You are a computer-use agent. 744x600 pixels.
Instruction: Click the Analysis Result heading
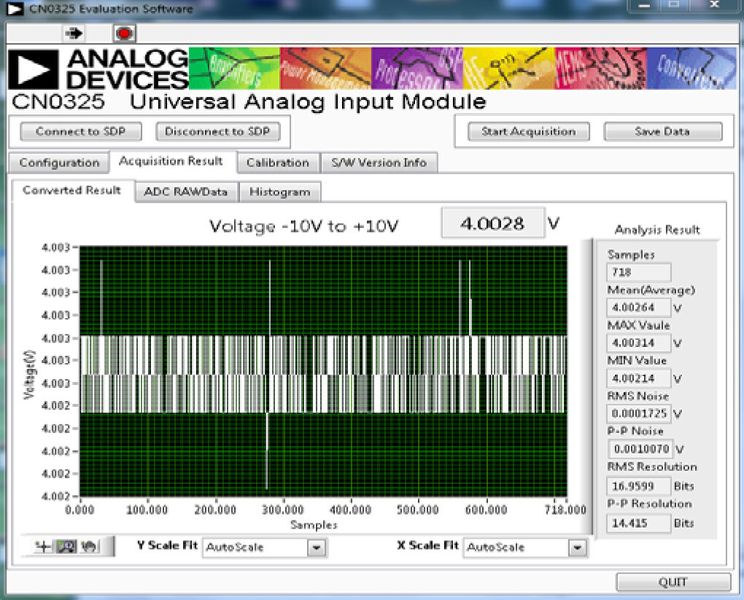click(x=657, y=230)
